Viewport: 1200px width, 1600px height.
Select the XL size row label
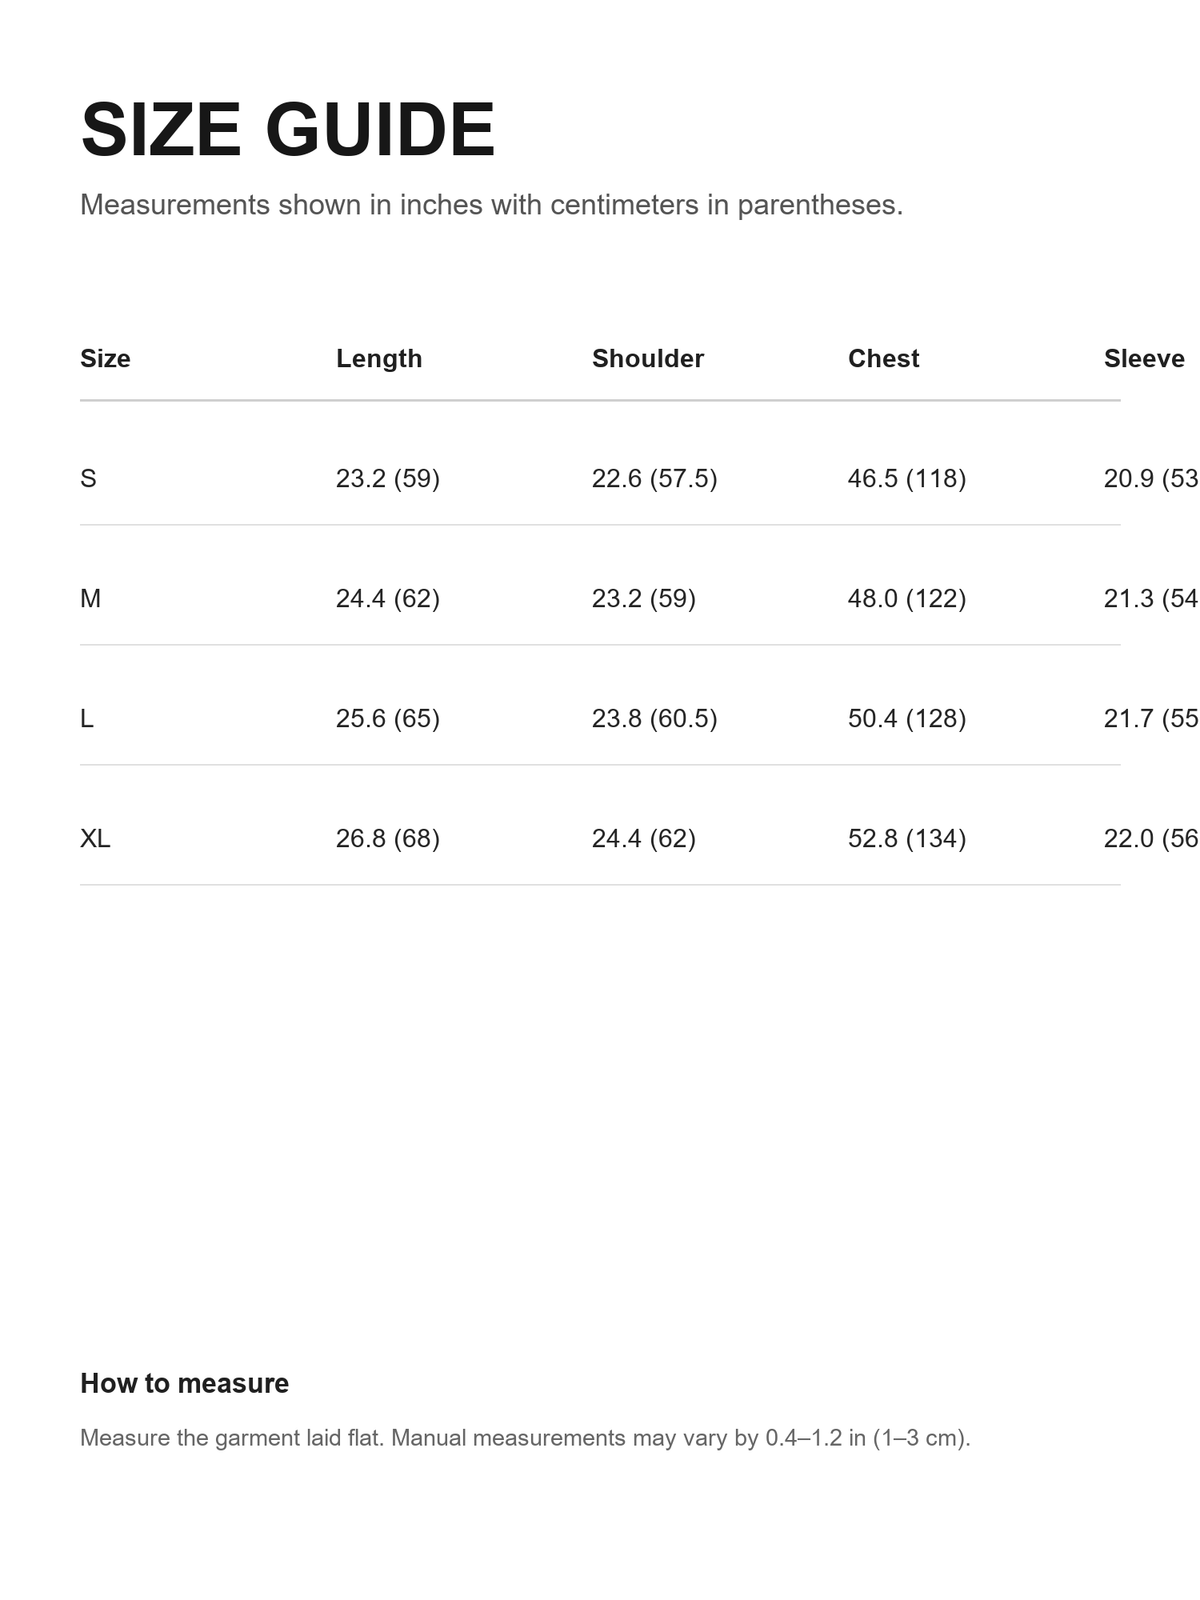95,838
